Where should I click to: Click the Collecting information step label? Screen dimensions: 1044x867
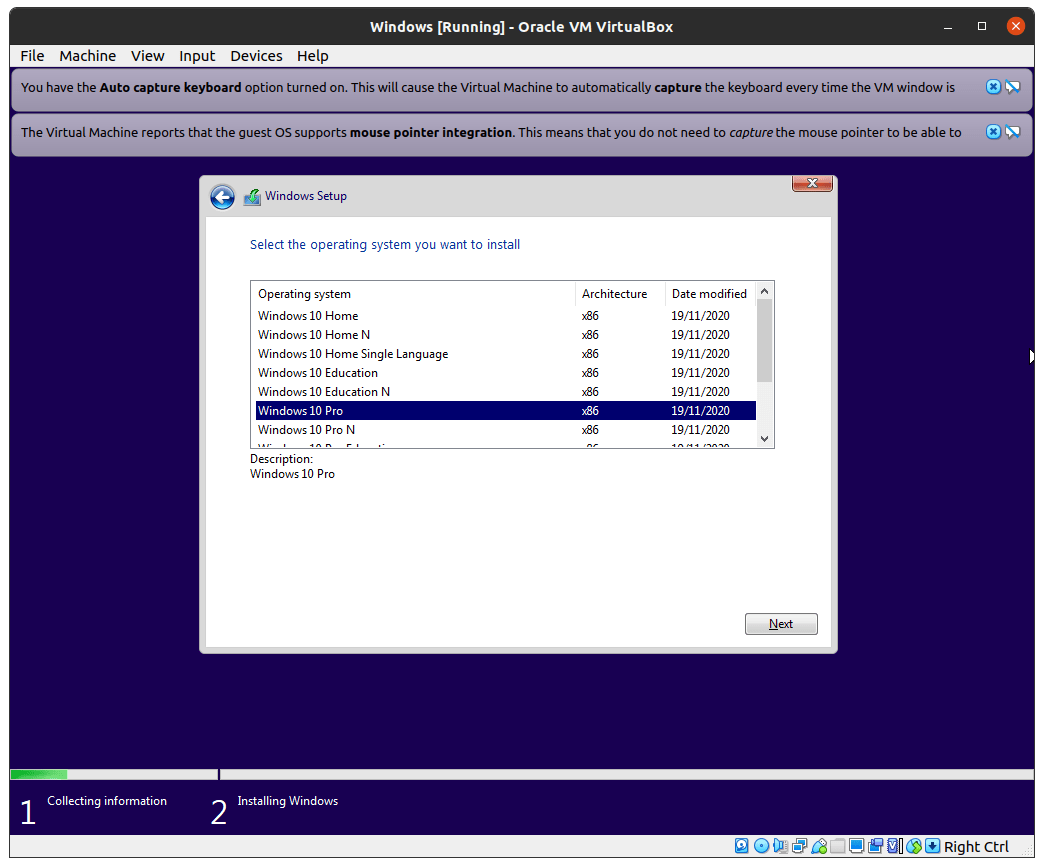(107, 801)
